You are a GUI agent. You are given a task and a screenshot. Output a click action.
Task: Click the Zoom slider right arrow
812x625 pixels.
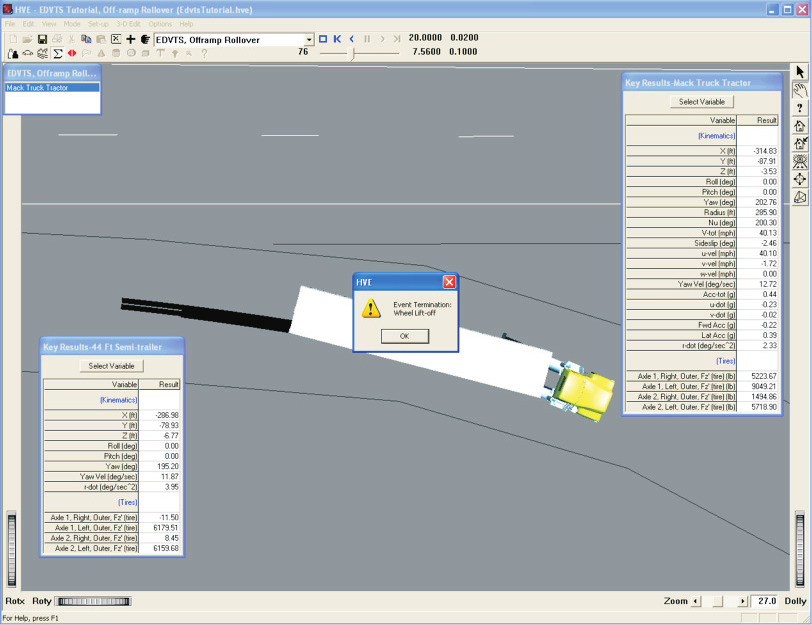[742, 601]
